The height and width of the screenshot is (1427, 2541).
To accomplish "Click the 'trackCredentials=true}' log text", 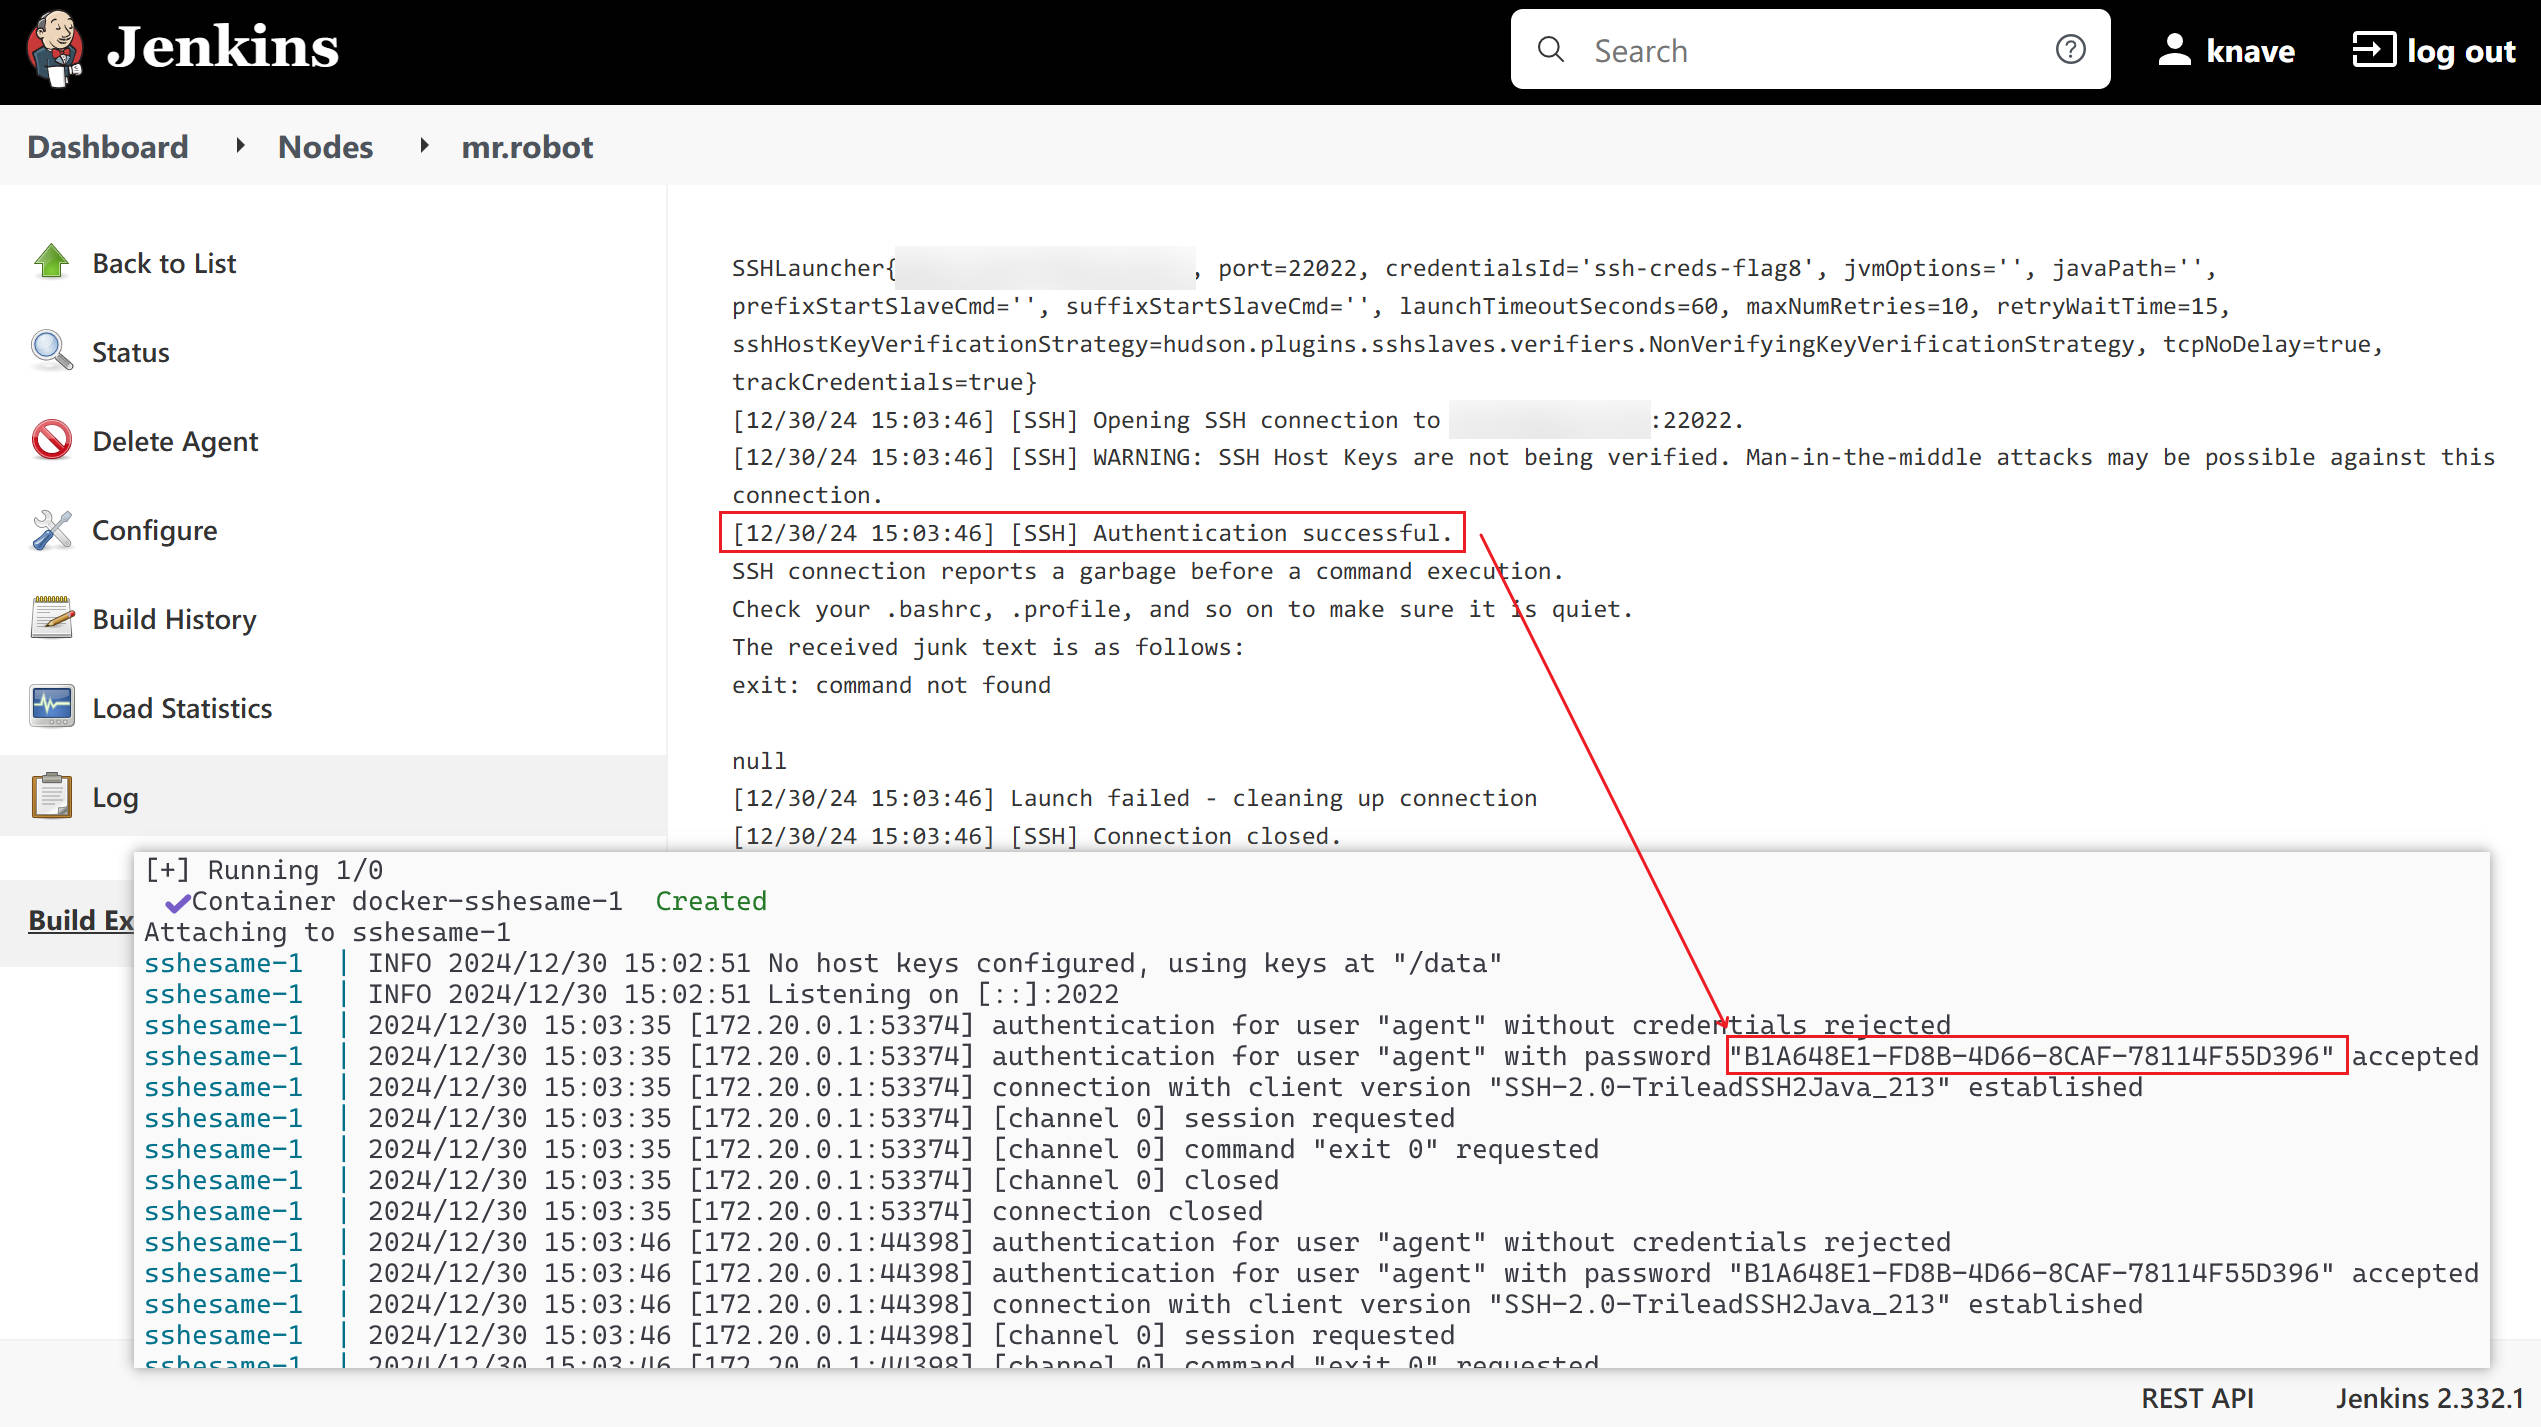I will 884,382.
